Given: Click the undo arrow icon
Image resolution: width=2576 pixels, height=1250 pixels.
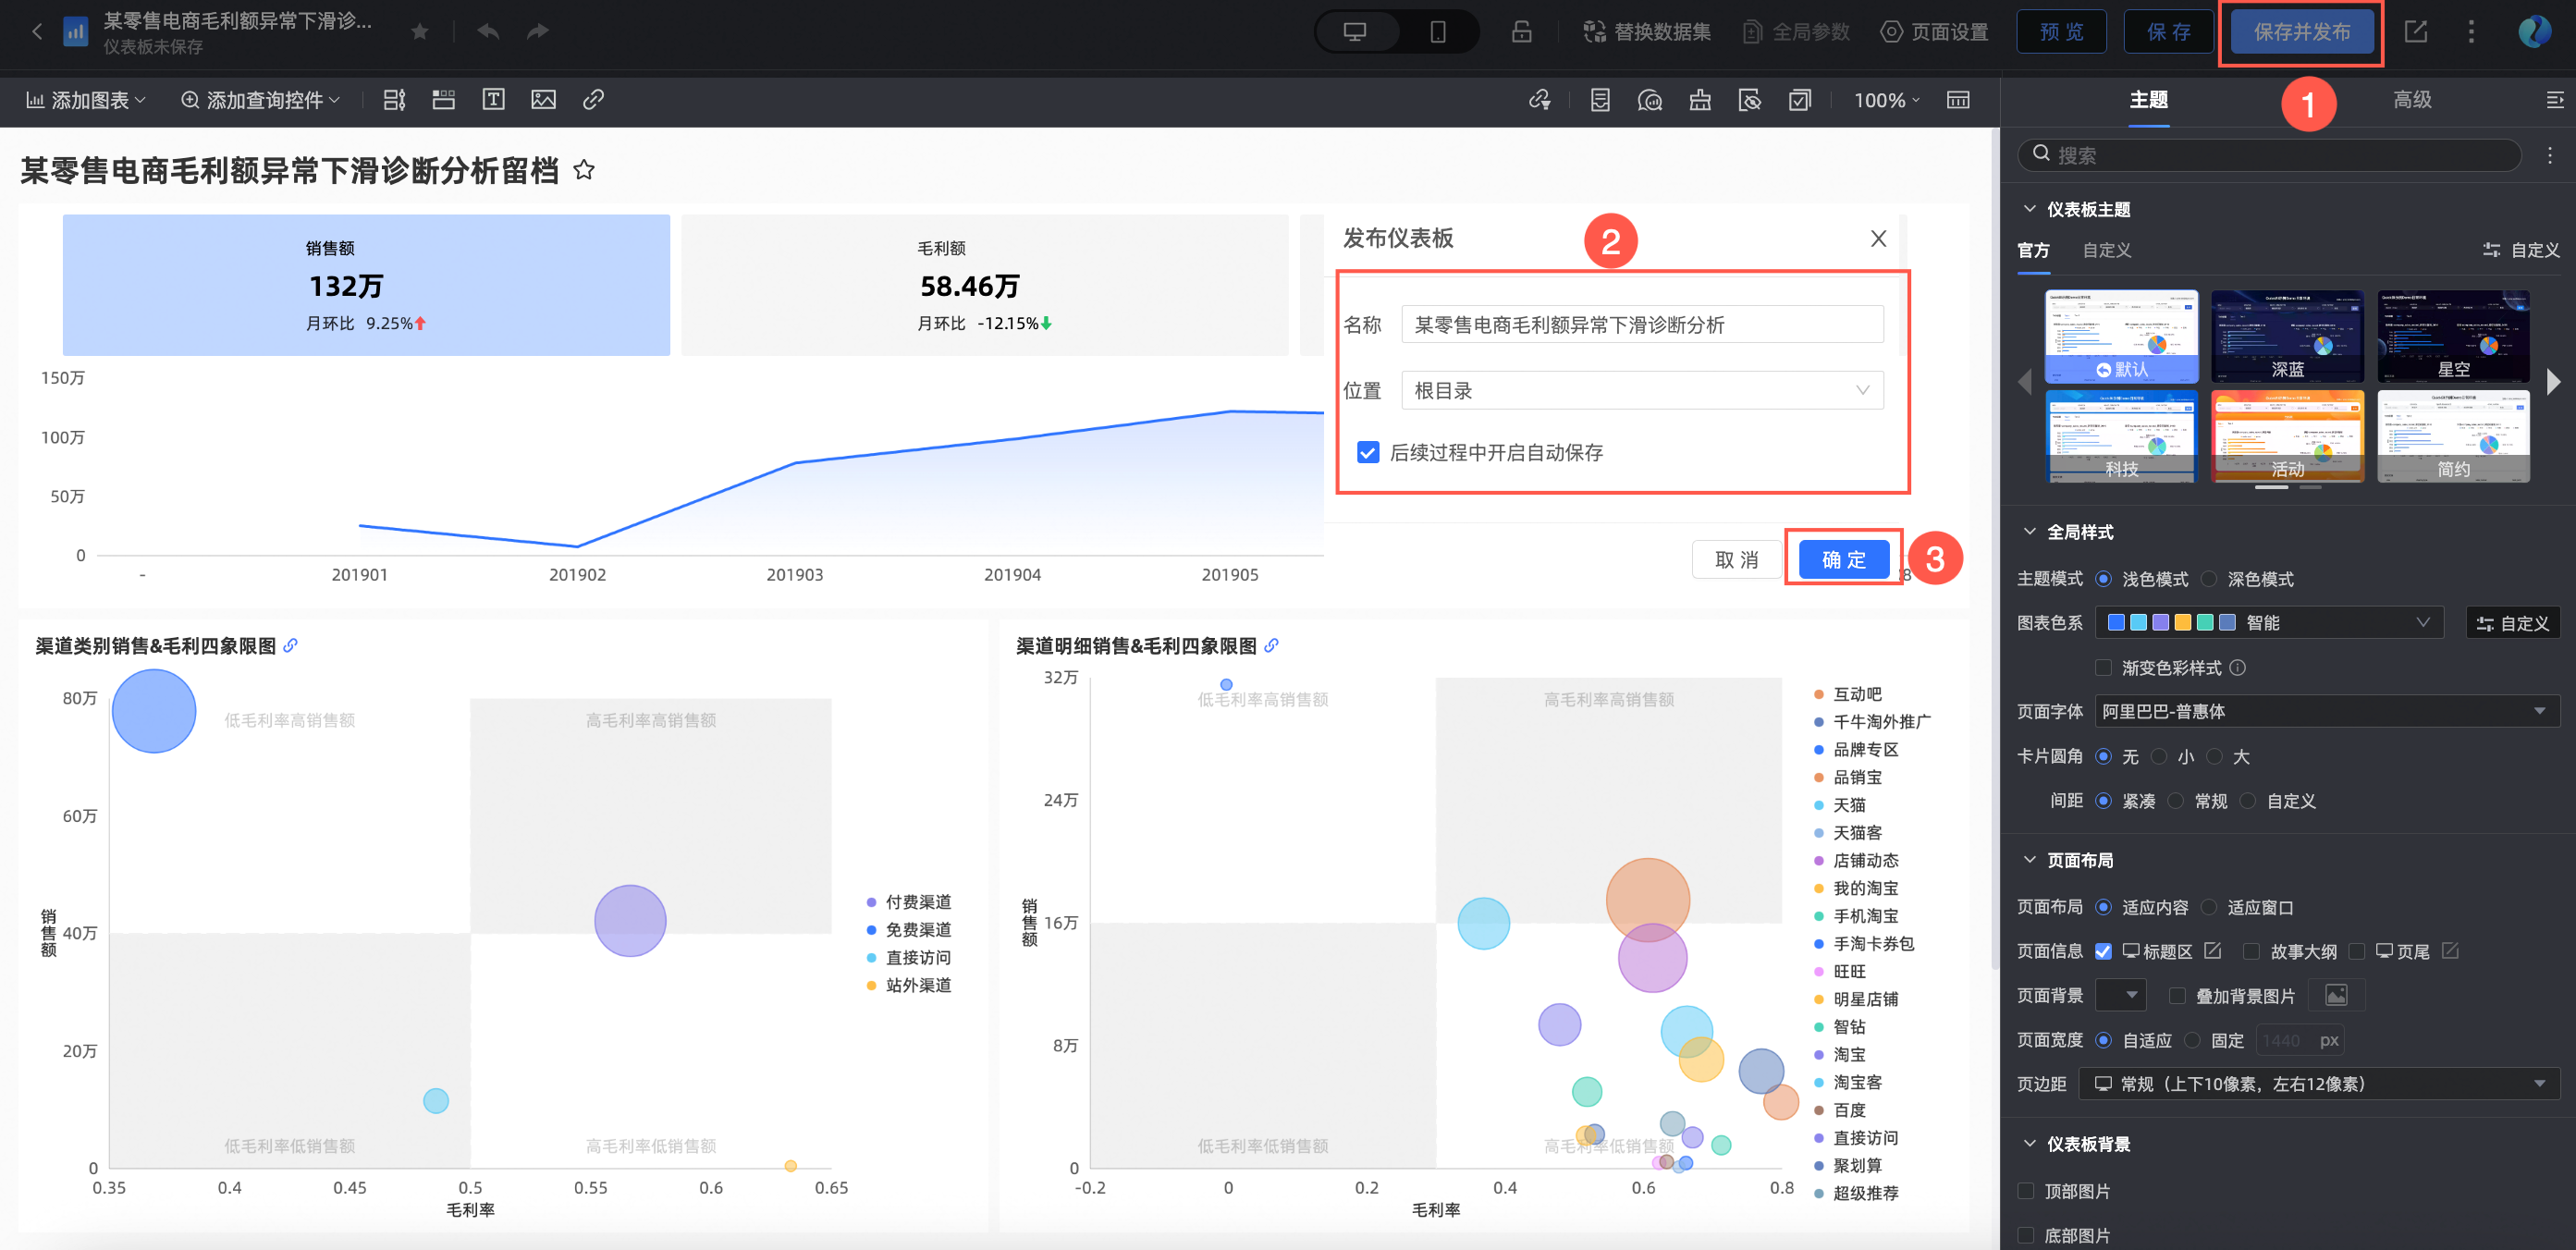Looking at the screenshot, I should [487, 31].
